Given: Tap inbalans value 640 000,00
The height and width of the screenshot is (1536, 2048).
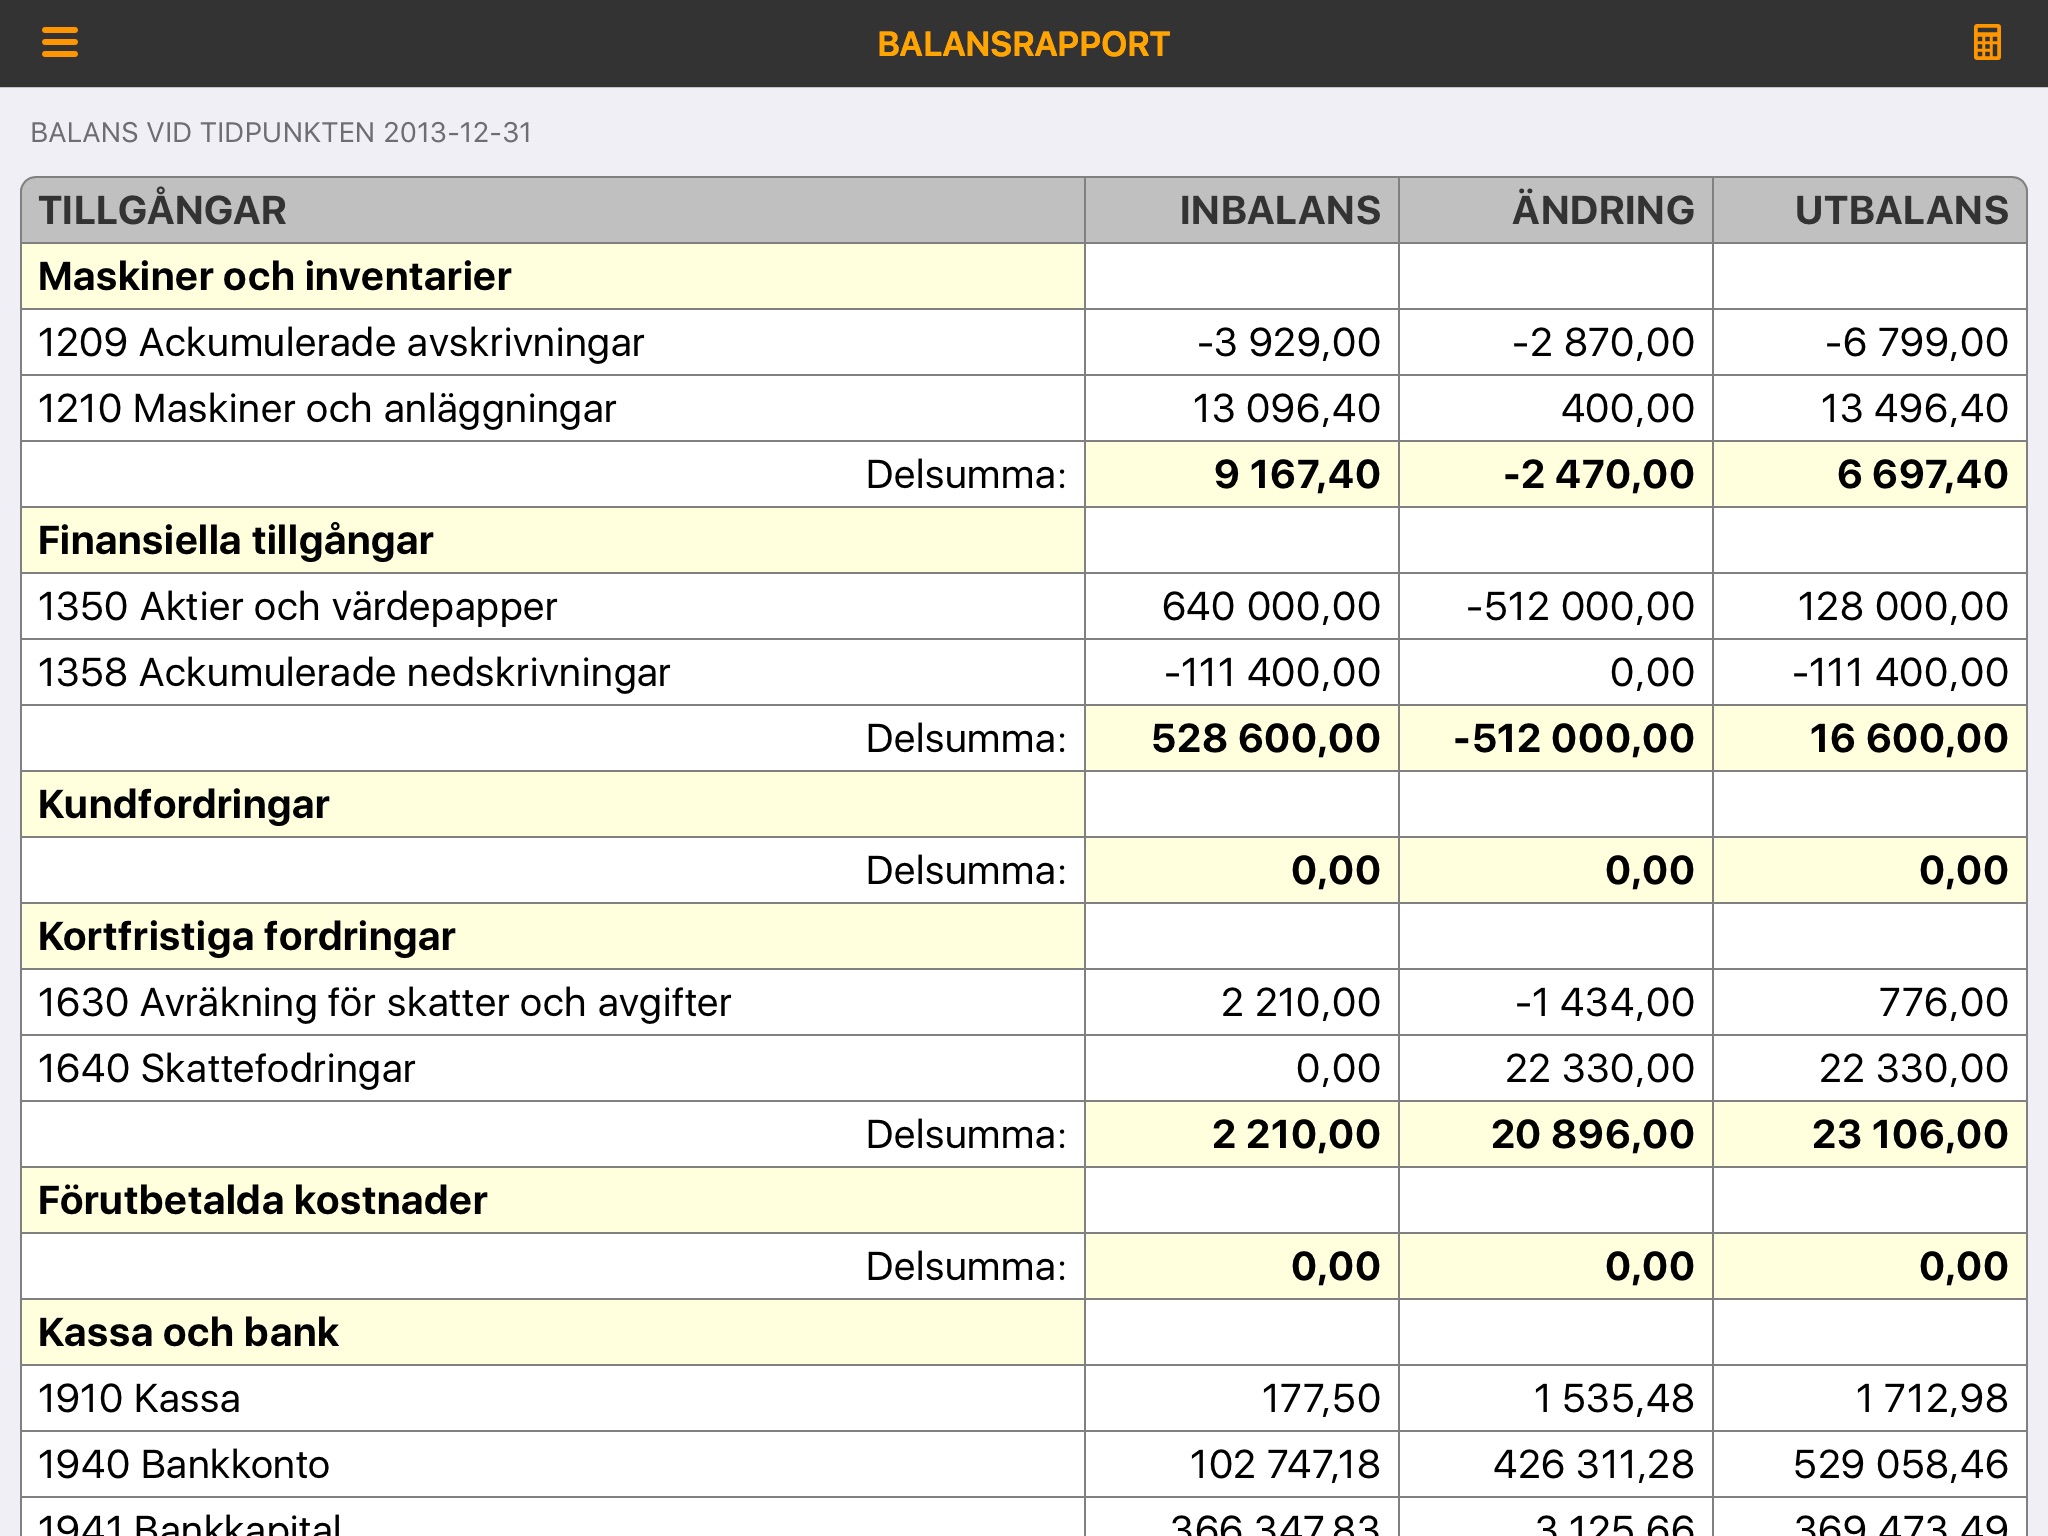Looking at the screenshot, I should [1271, 606].
